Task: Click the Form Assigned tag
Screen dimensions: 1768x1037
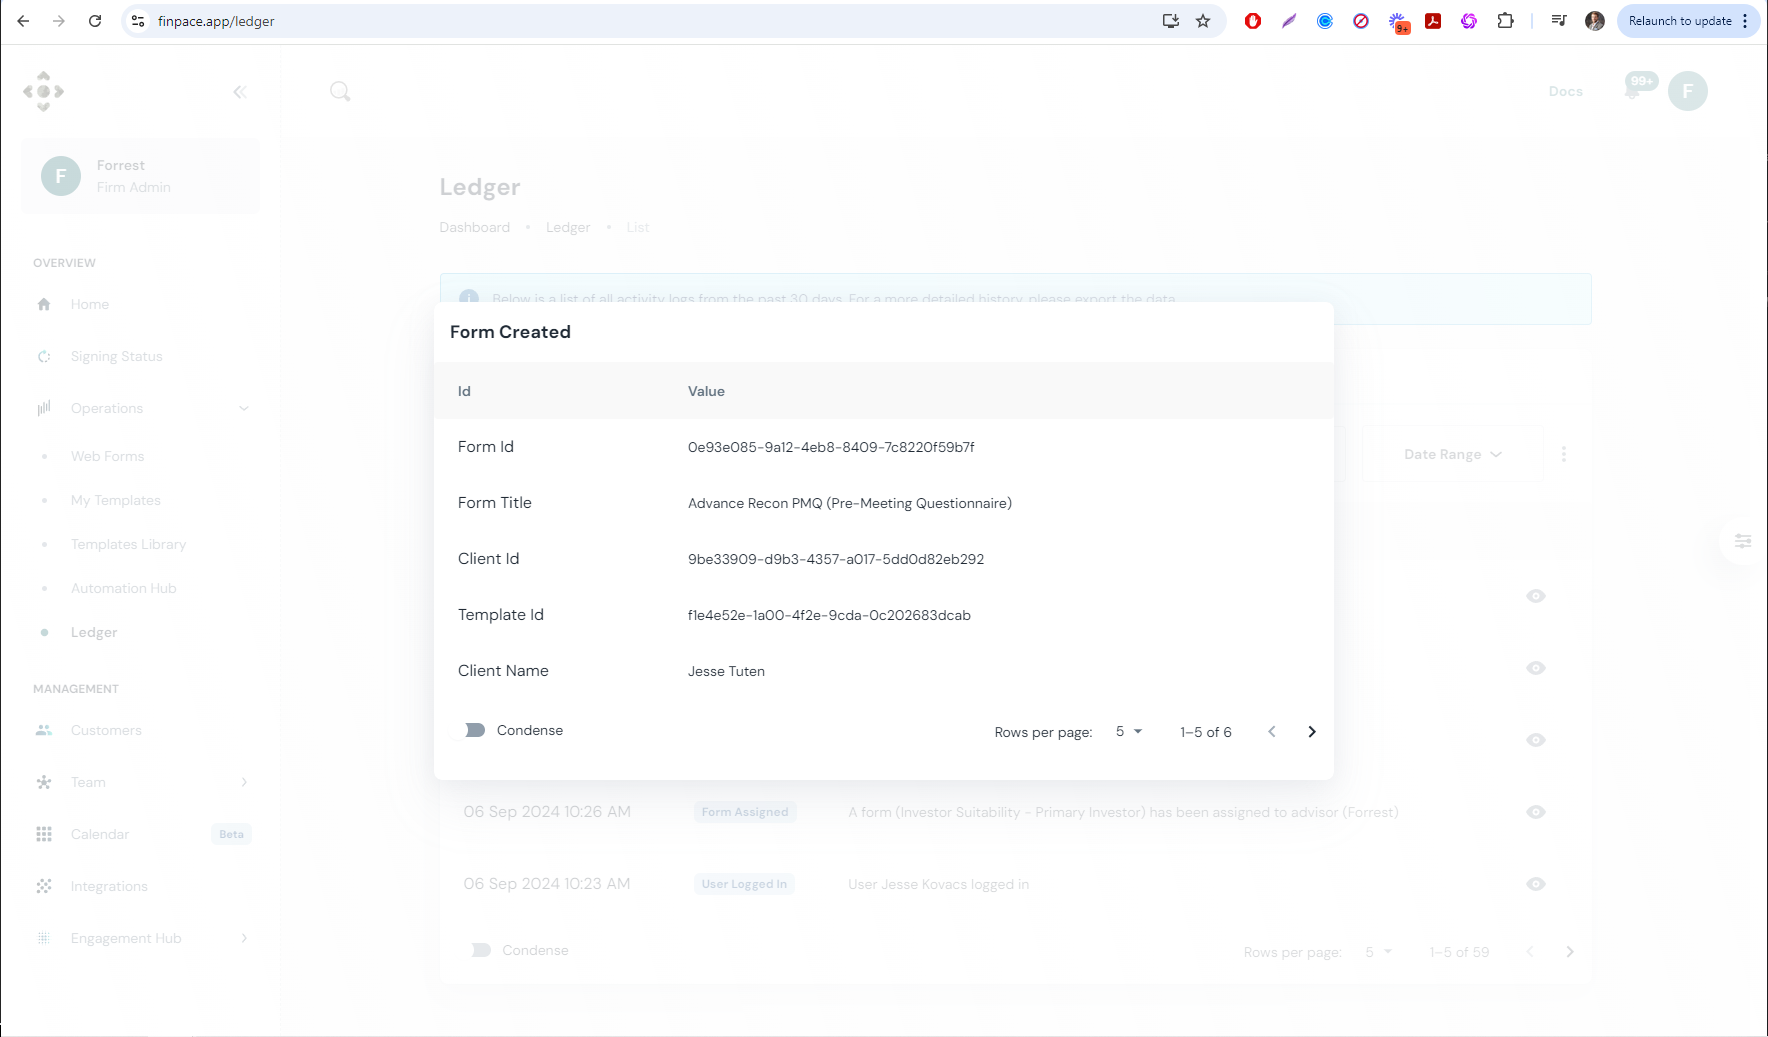Action: (x=745, y=812)
